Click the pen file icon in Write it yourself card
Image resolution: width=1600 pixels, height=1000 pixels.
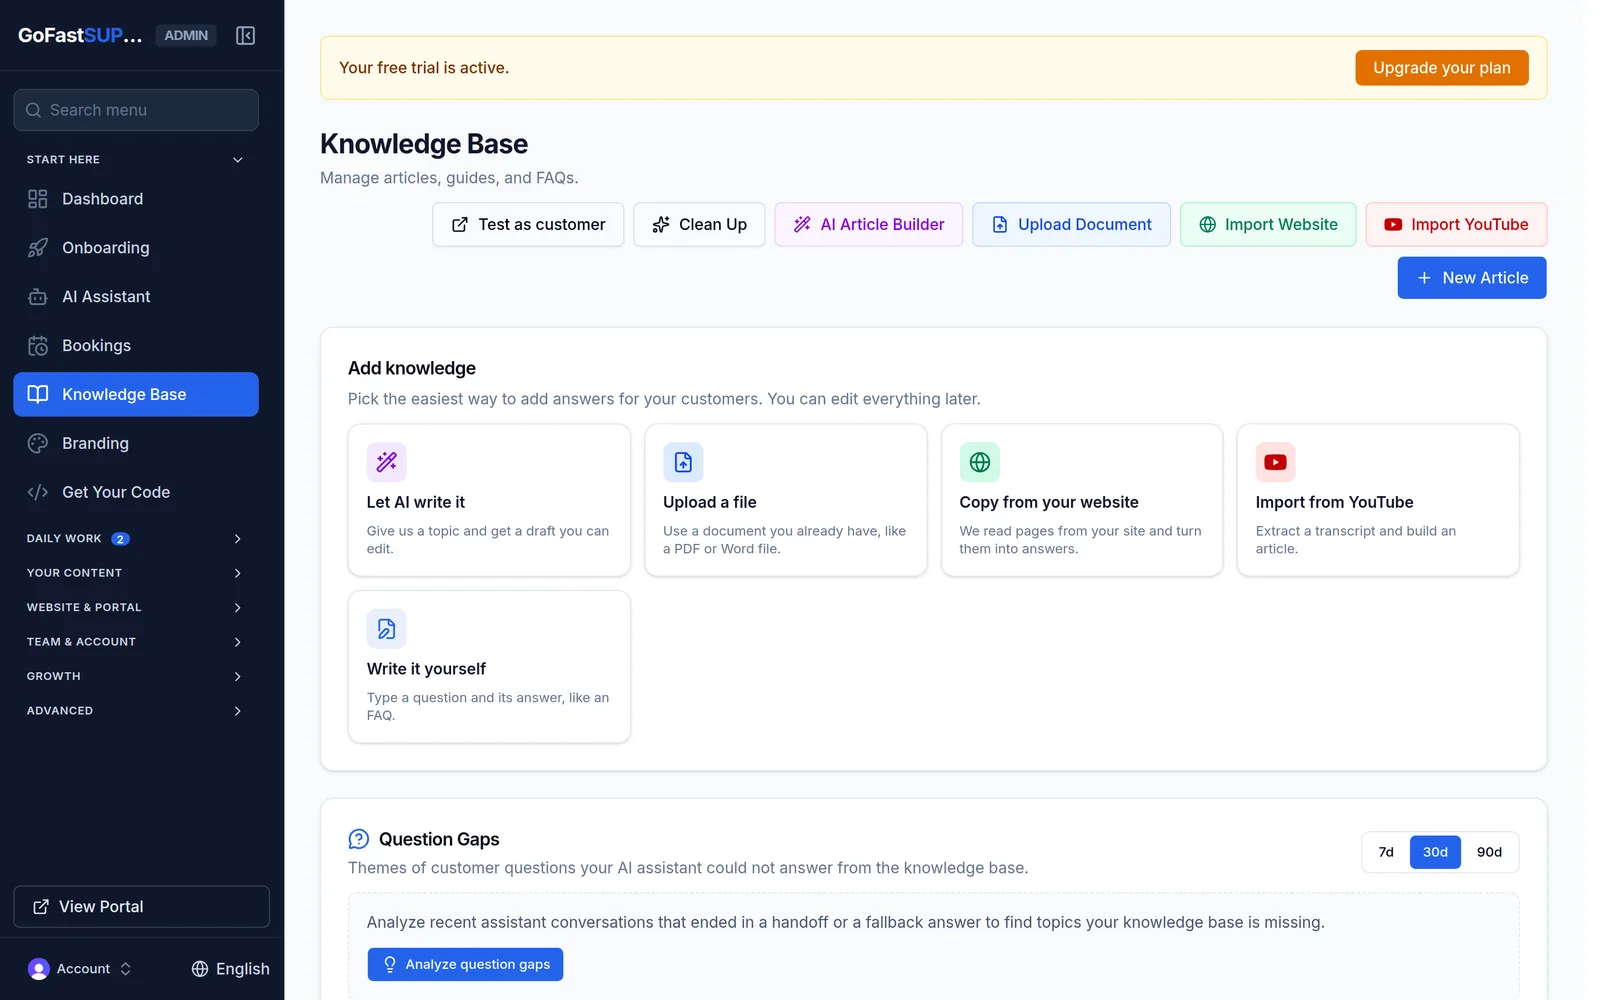click(x=386, y=629)
